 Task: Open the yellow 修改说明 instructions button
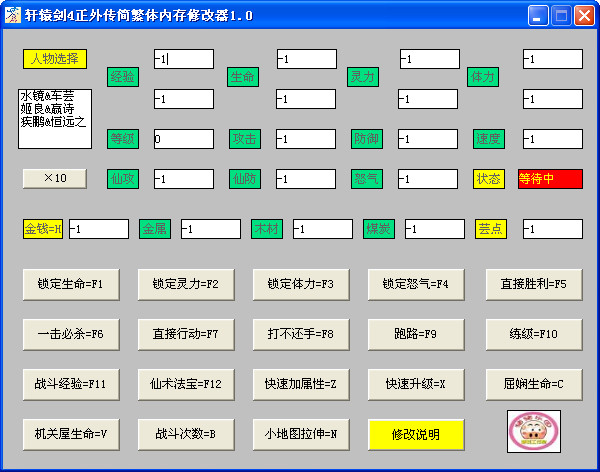coord(416,434)
